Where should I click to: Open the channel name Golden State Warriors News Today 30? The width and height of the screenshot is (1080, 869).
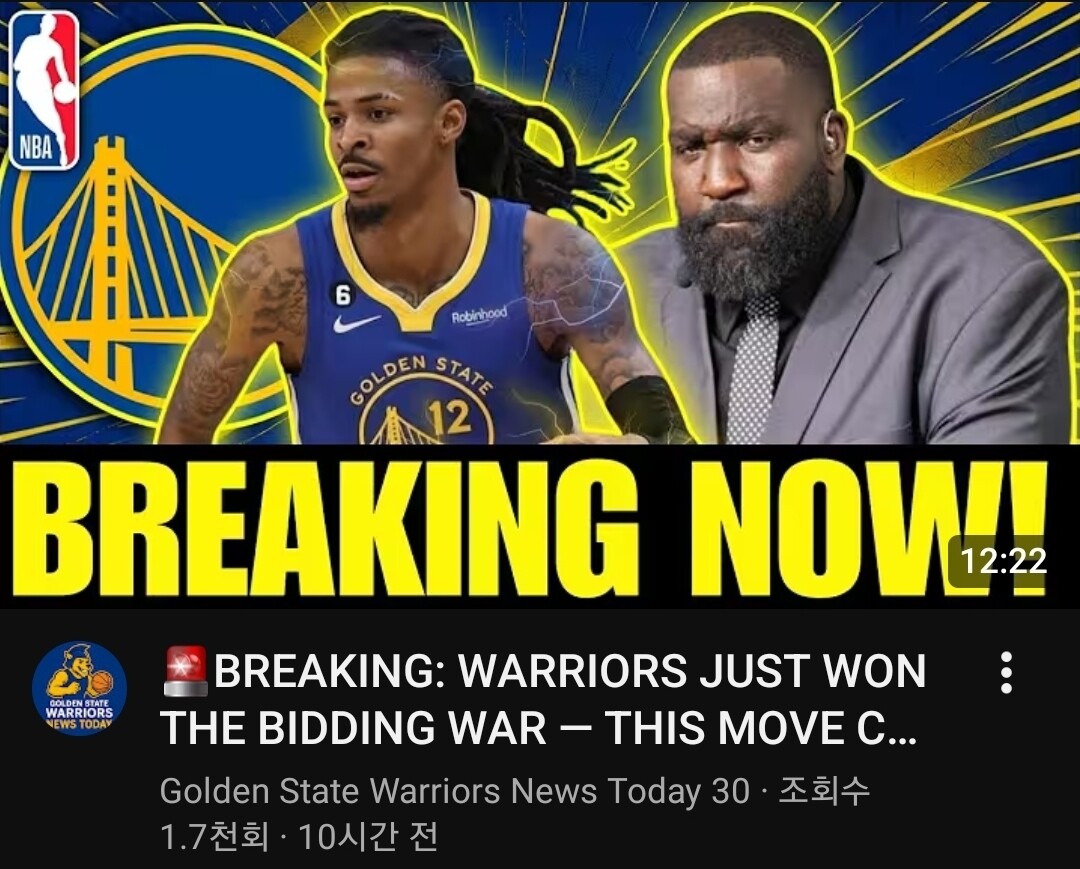(x=455, y=791)
